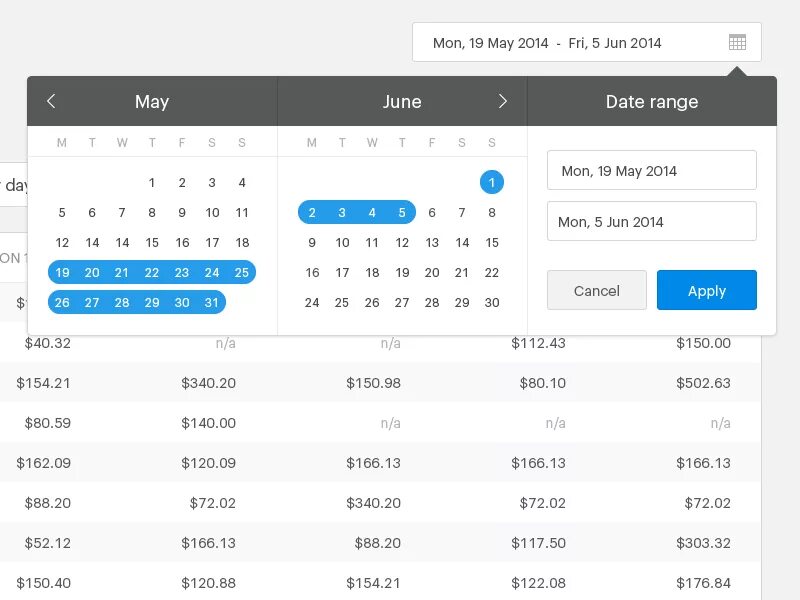Select May 31 in the calendar

point(212,302)
